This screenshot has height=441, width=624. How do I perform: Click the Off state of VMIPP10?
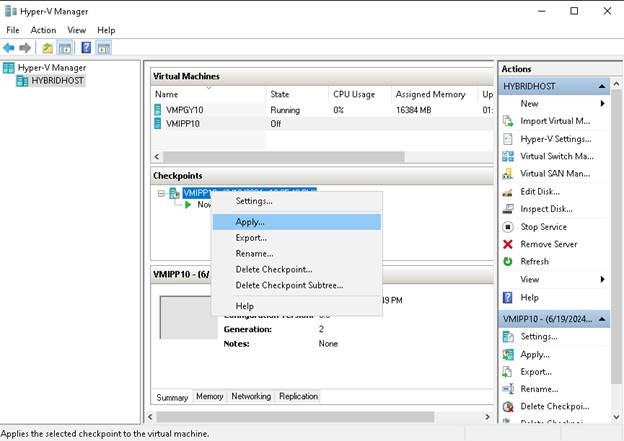coord(275,124)
